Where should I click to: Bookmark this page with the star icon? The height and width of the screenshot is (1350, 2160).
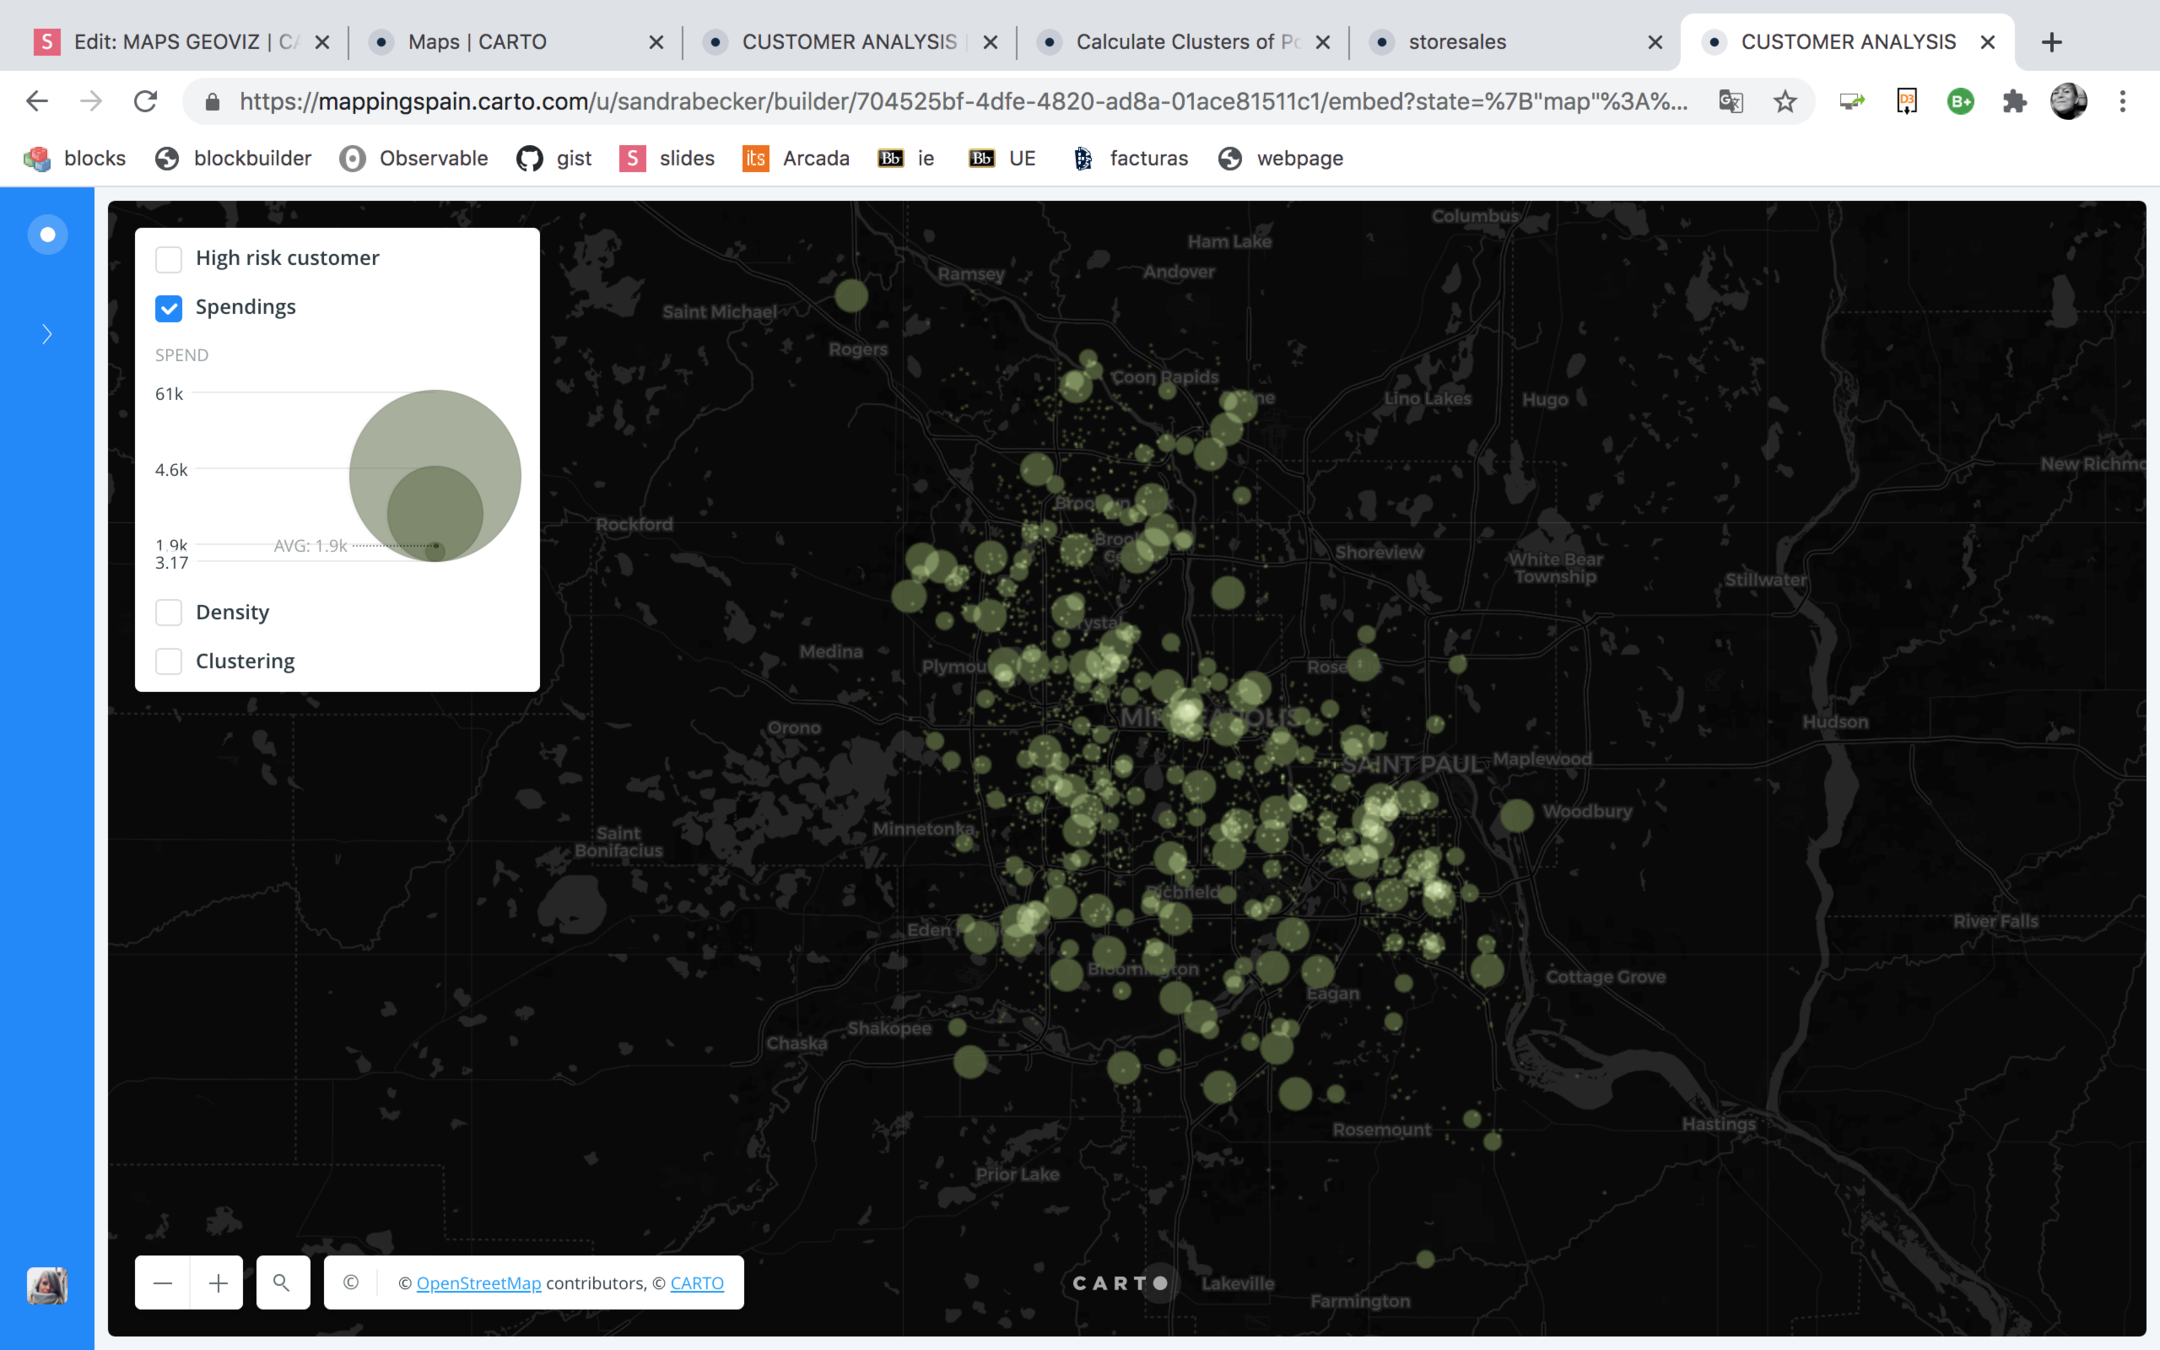[1785, 101]
